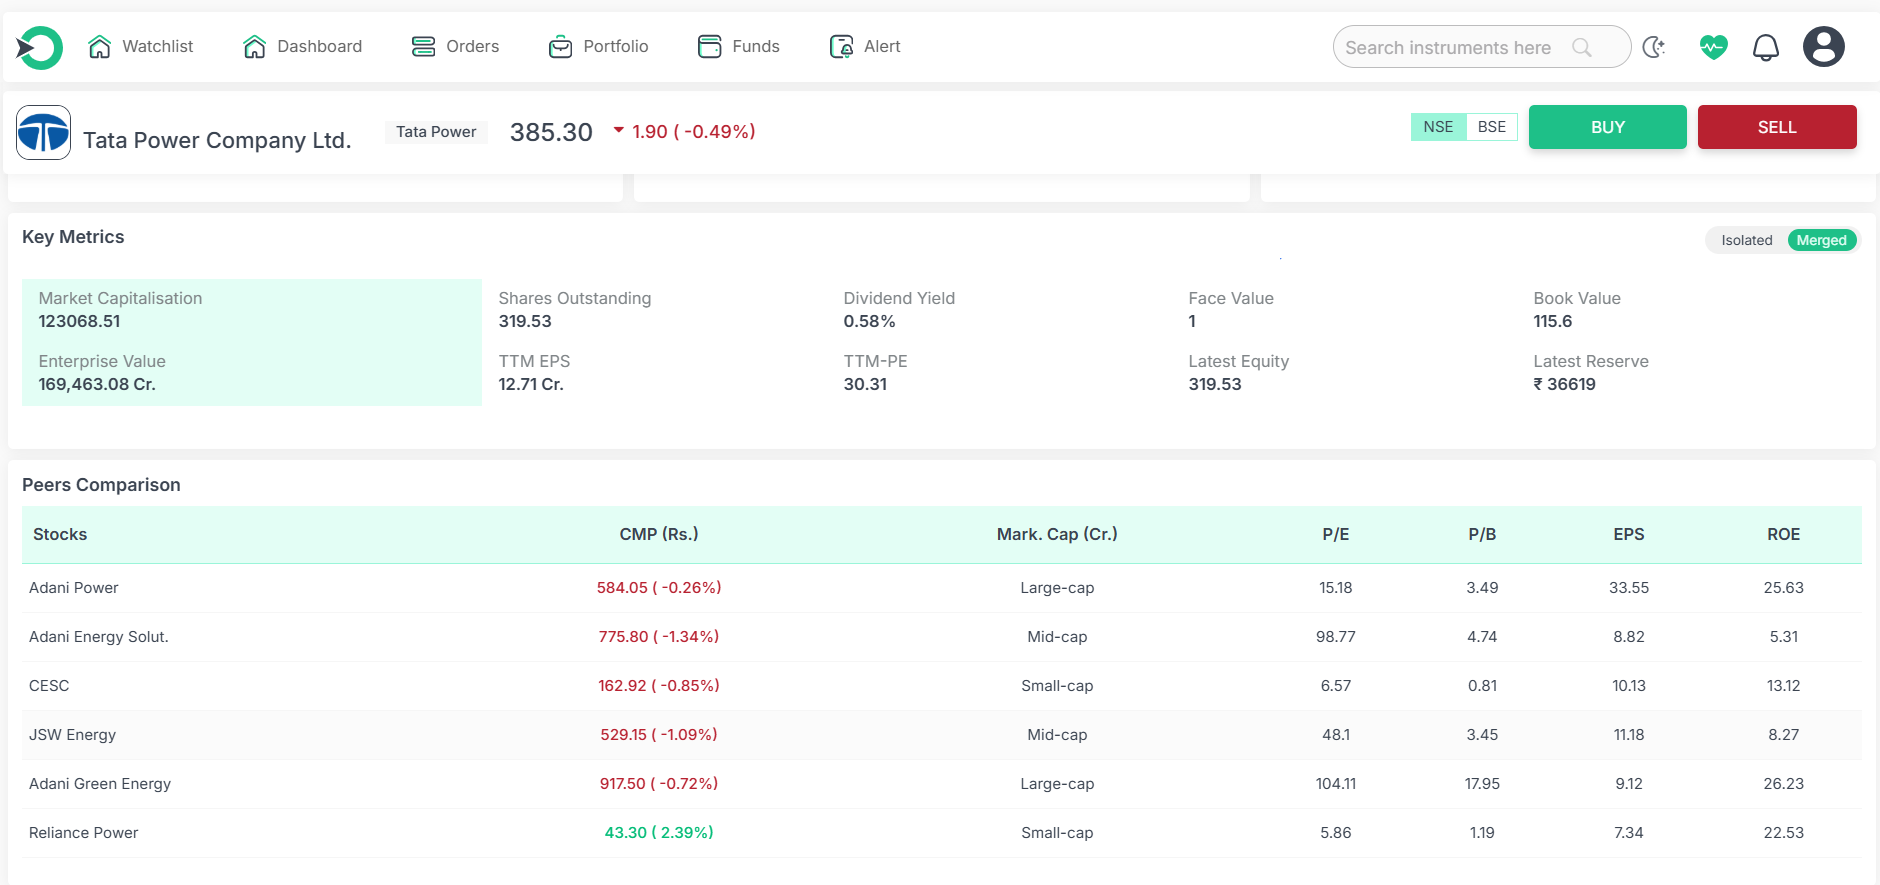Click the Tata Power Company Ltd. title
Image resolution: width=1880 pixels, height=885 pixels.
point(217,140)
